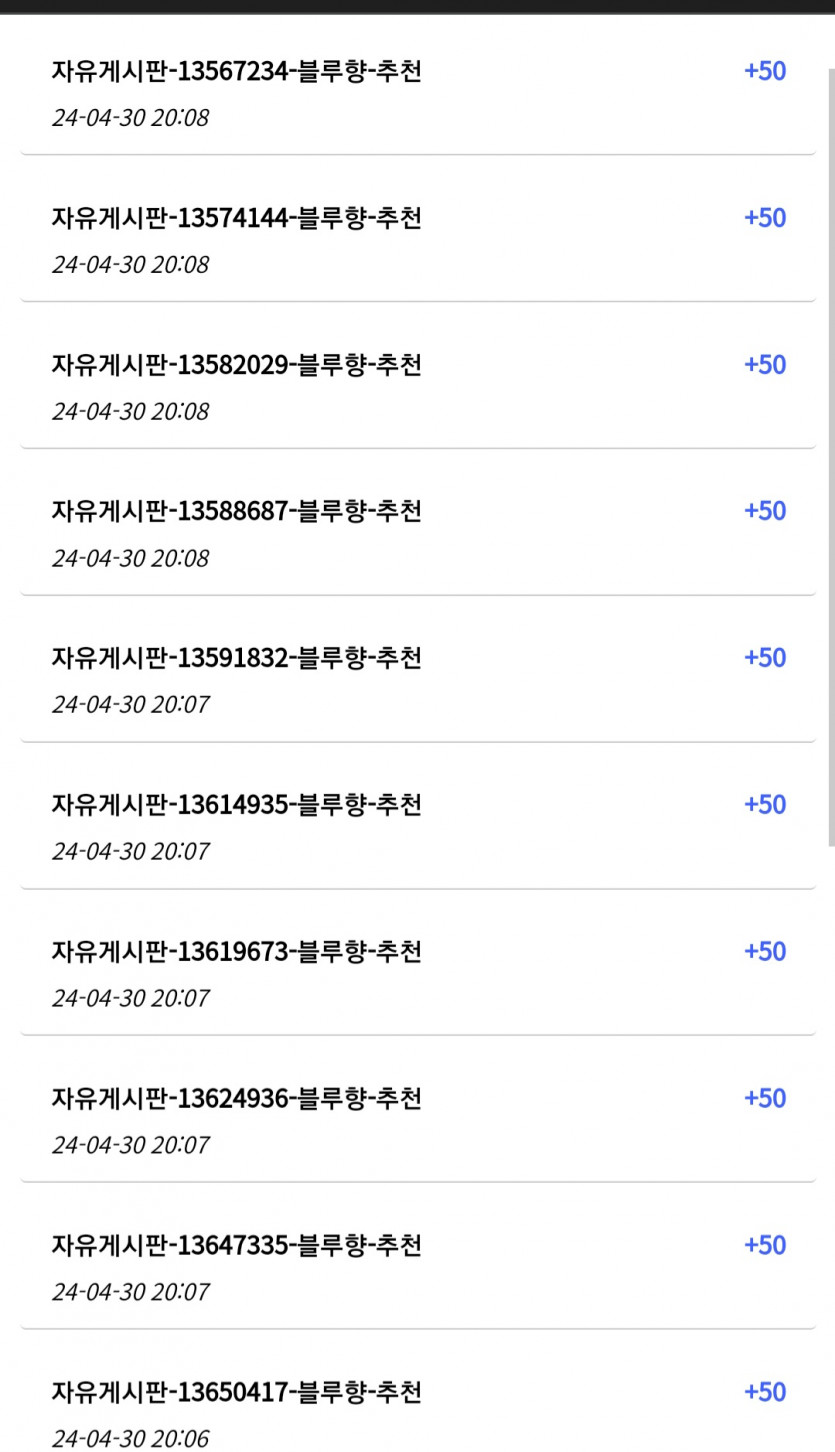Select the 13582029 recommendation entry

pyautogui.click(x=236, y=365)
